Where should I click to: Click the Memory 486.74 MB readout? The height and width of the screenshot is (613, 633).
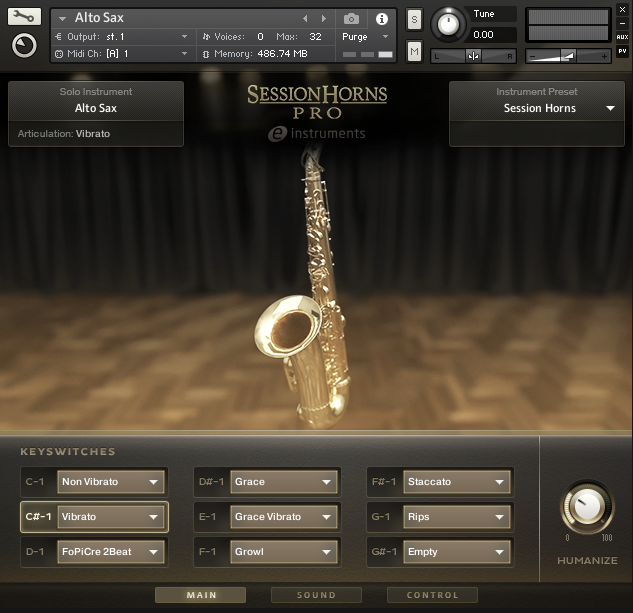tap(282, 54)
